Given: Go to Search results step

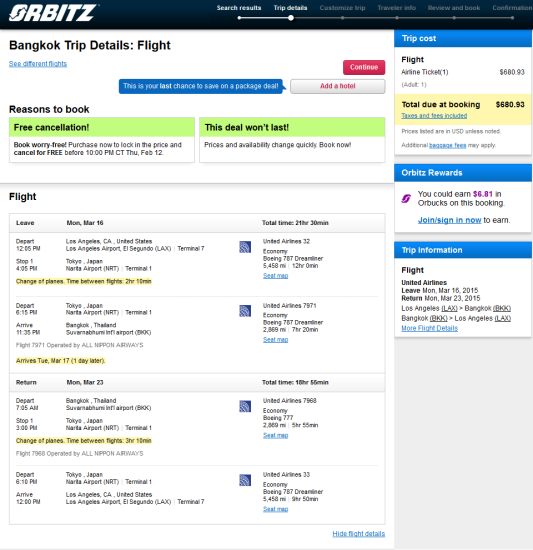Looking at the screenshot, I should (239, 8).
